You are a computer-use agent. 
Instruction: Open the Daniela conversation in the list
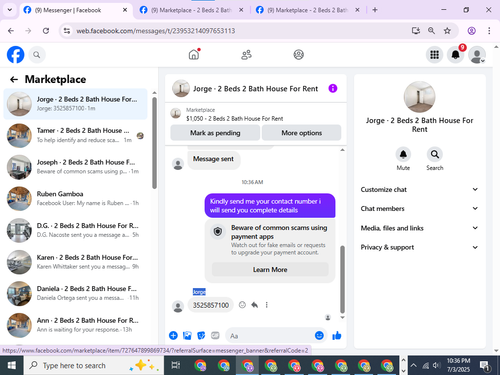(x=75, y=294)
